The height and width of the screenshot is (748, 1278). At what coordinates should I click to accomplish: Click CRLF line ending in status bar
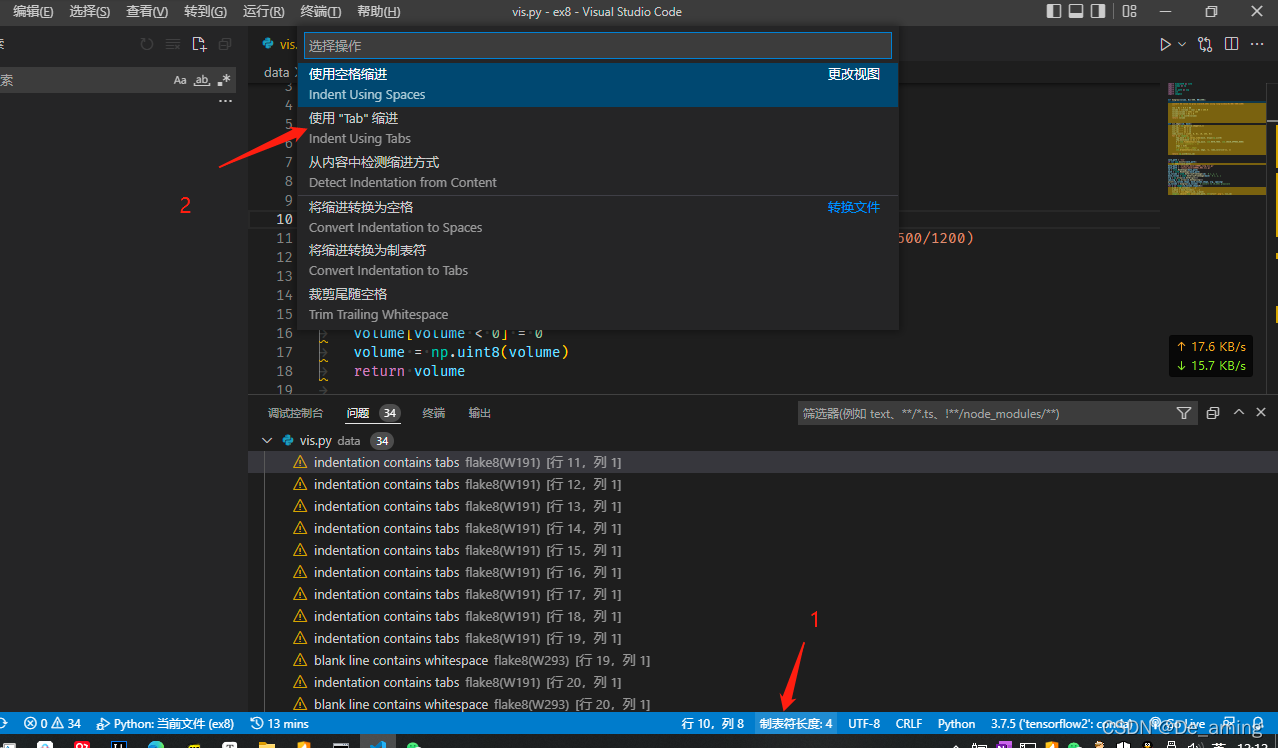pyautogui.click(x=909, y=723)
